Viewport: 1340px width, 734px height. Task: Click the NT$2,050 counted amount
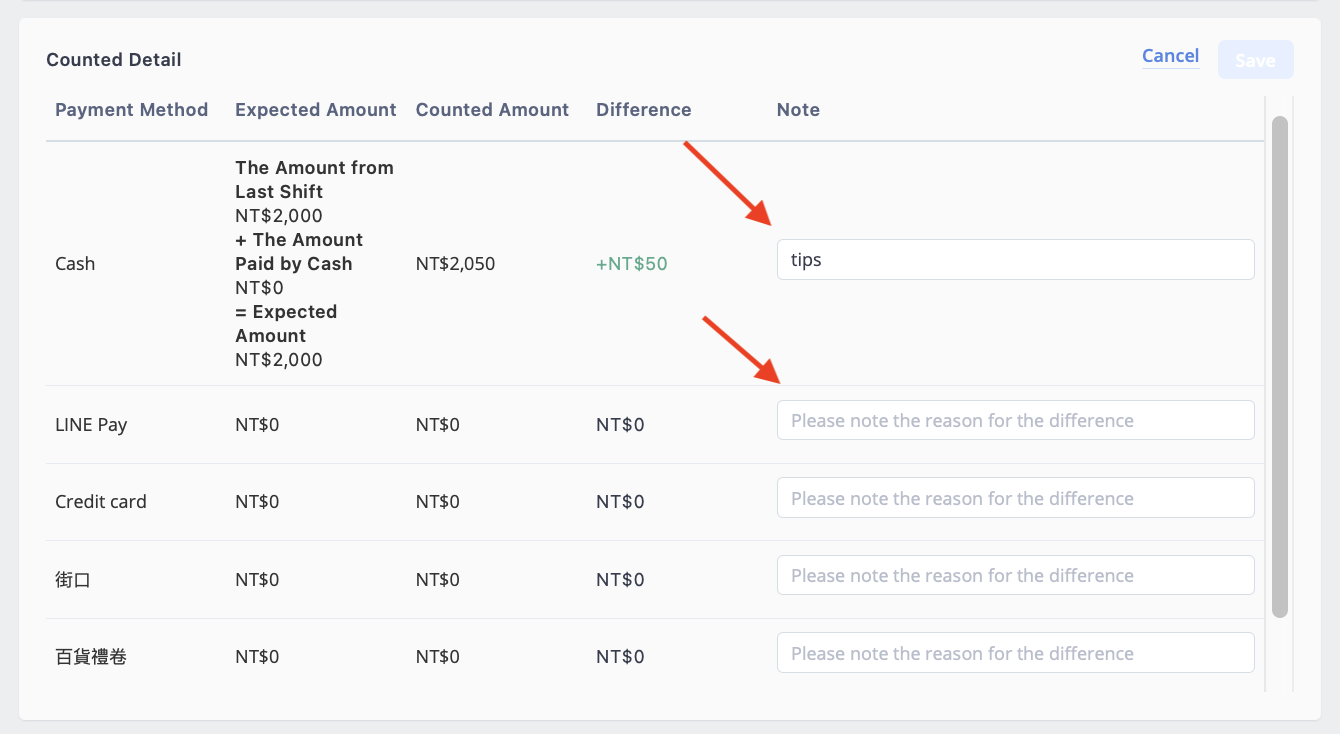click(455, 264)
